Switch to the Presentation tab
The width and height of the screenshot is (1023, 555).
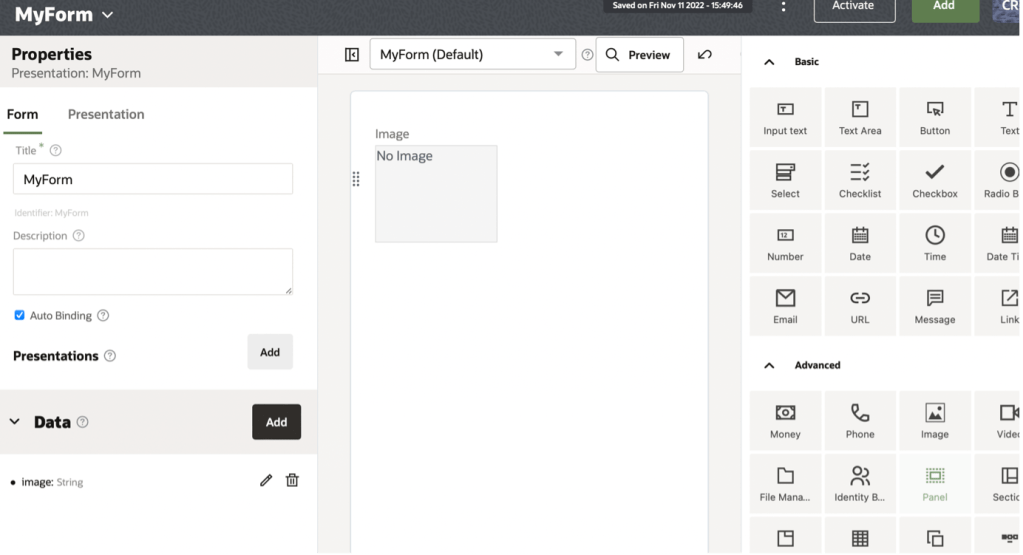click(x=106, y=114)
